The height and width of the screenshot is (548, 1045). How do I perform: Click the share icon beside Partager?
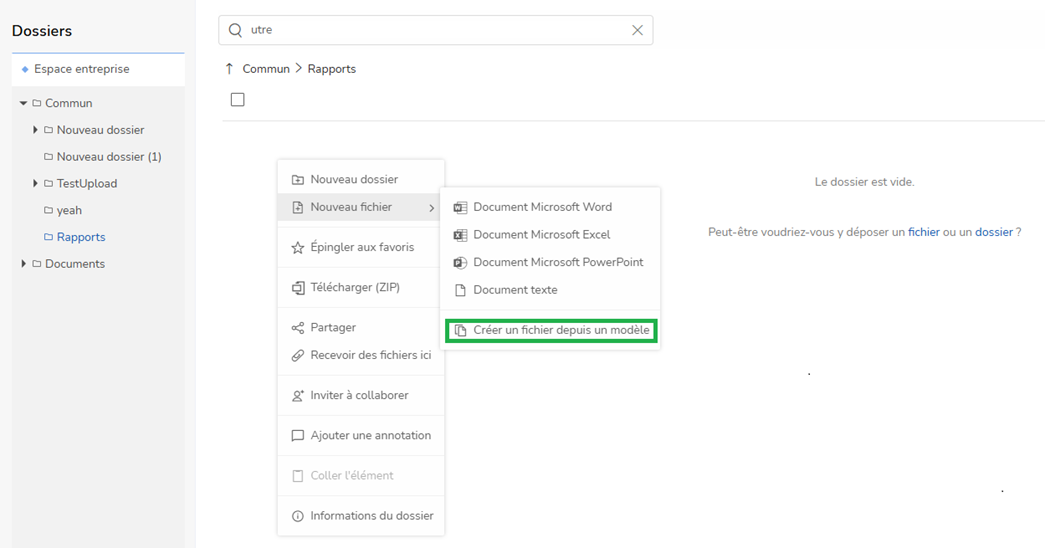pos(297,328)
